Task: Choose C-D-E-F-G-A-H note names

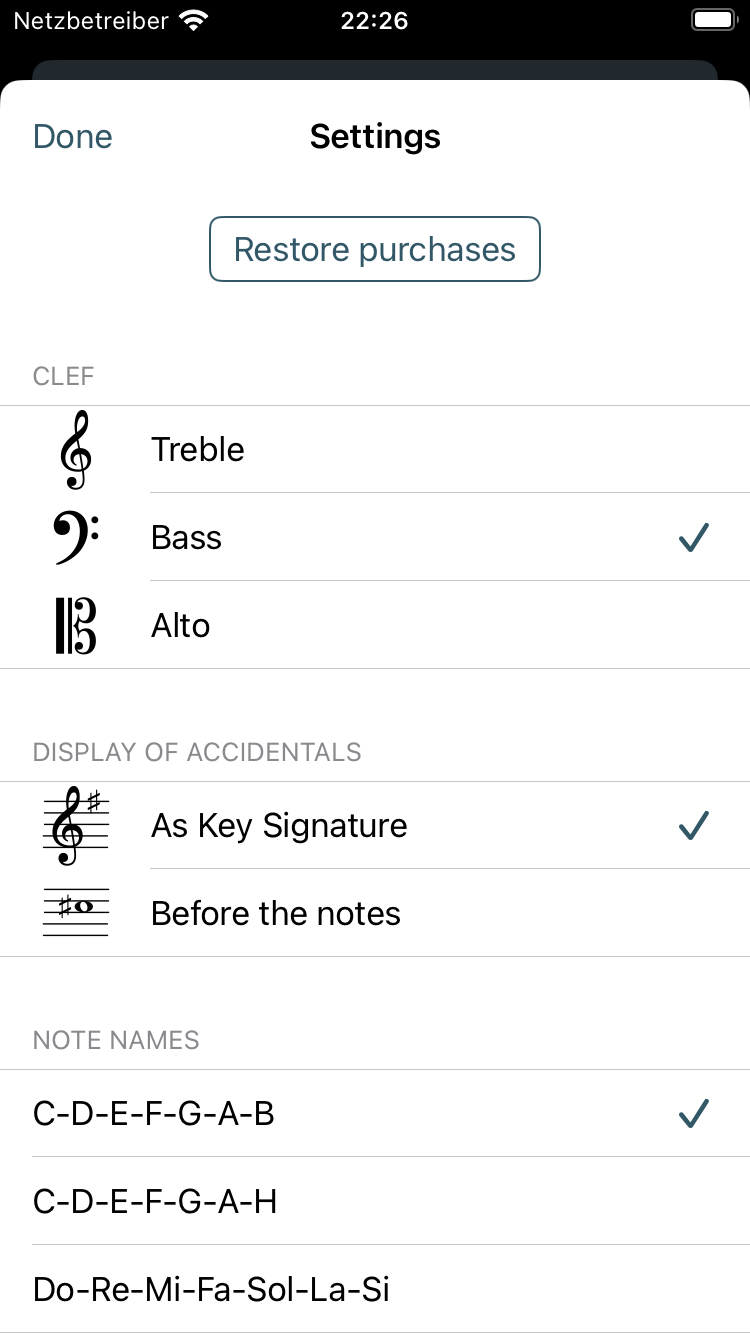Action: pyautogui.click(x=375, y=1202)
